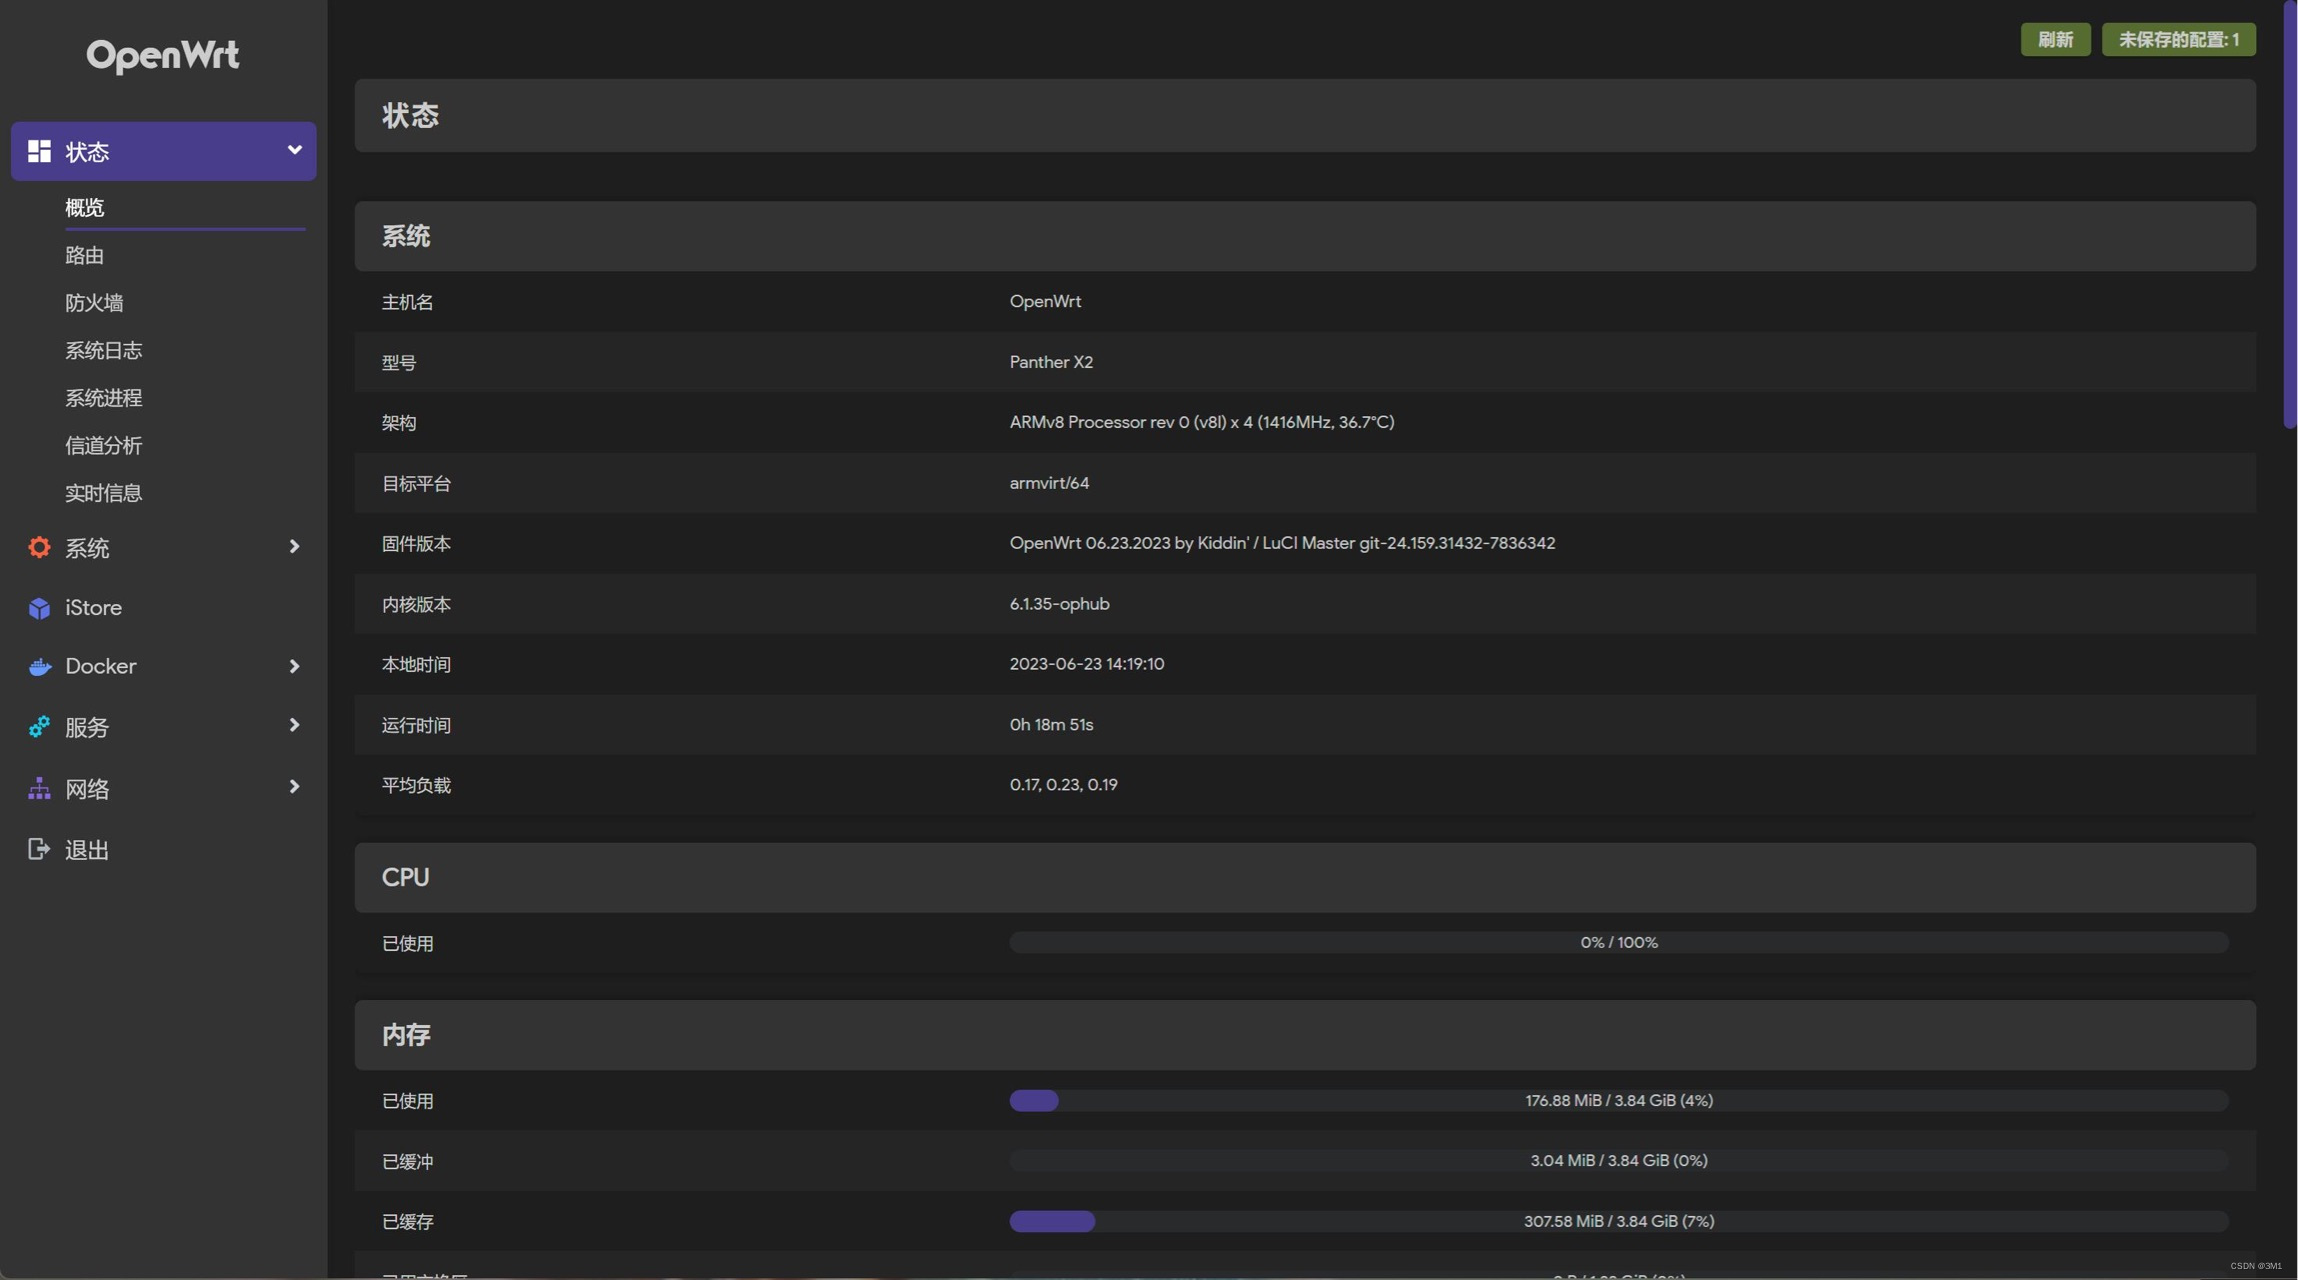
Task: Click the status dashboard grid icon
Action: pyautogui.click(x=39, y=151)
